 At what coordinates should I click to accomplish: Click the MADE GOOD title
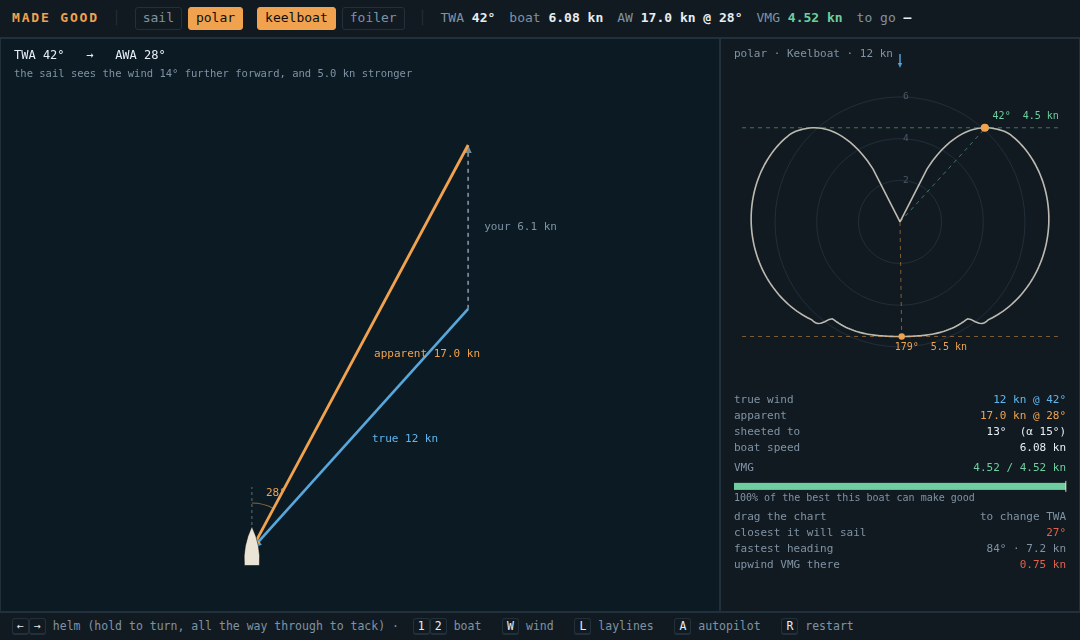[x=55, y=18]
